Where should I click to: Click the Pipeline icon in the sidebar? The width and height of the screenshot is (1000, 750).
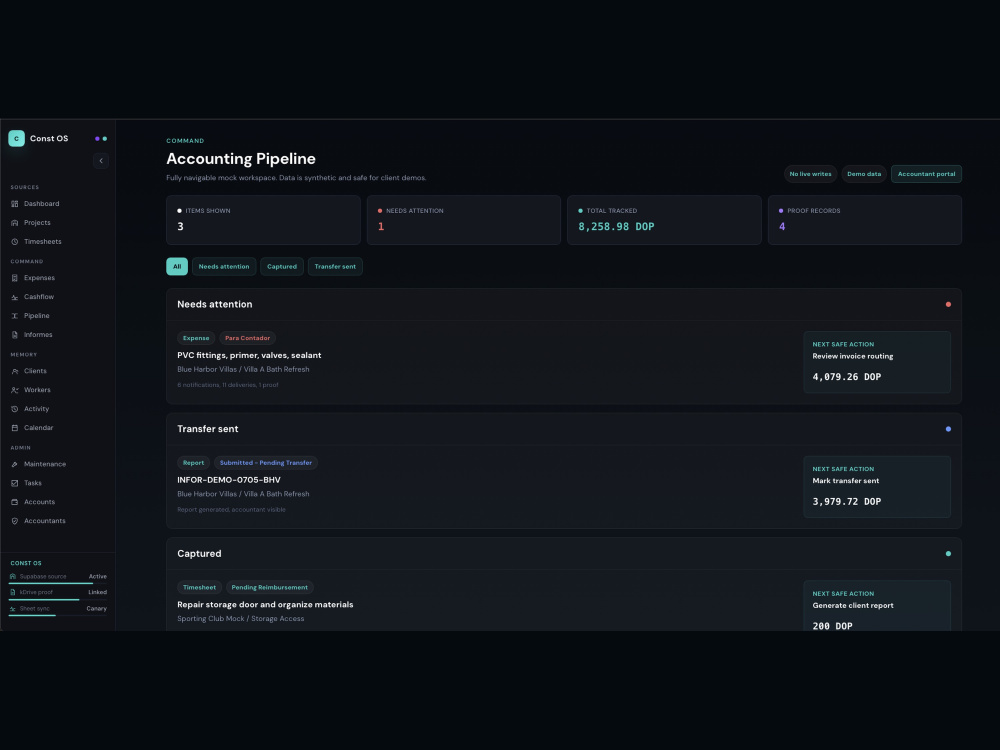click(15, 316)
